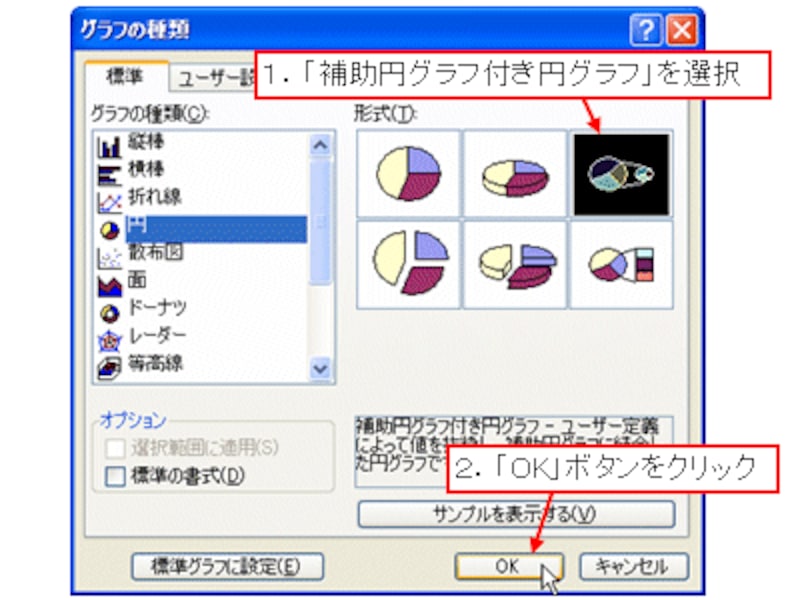Click the OK button
This screenshot has height=600, width=800.
[509, 566]
